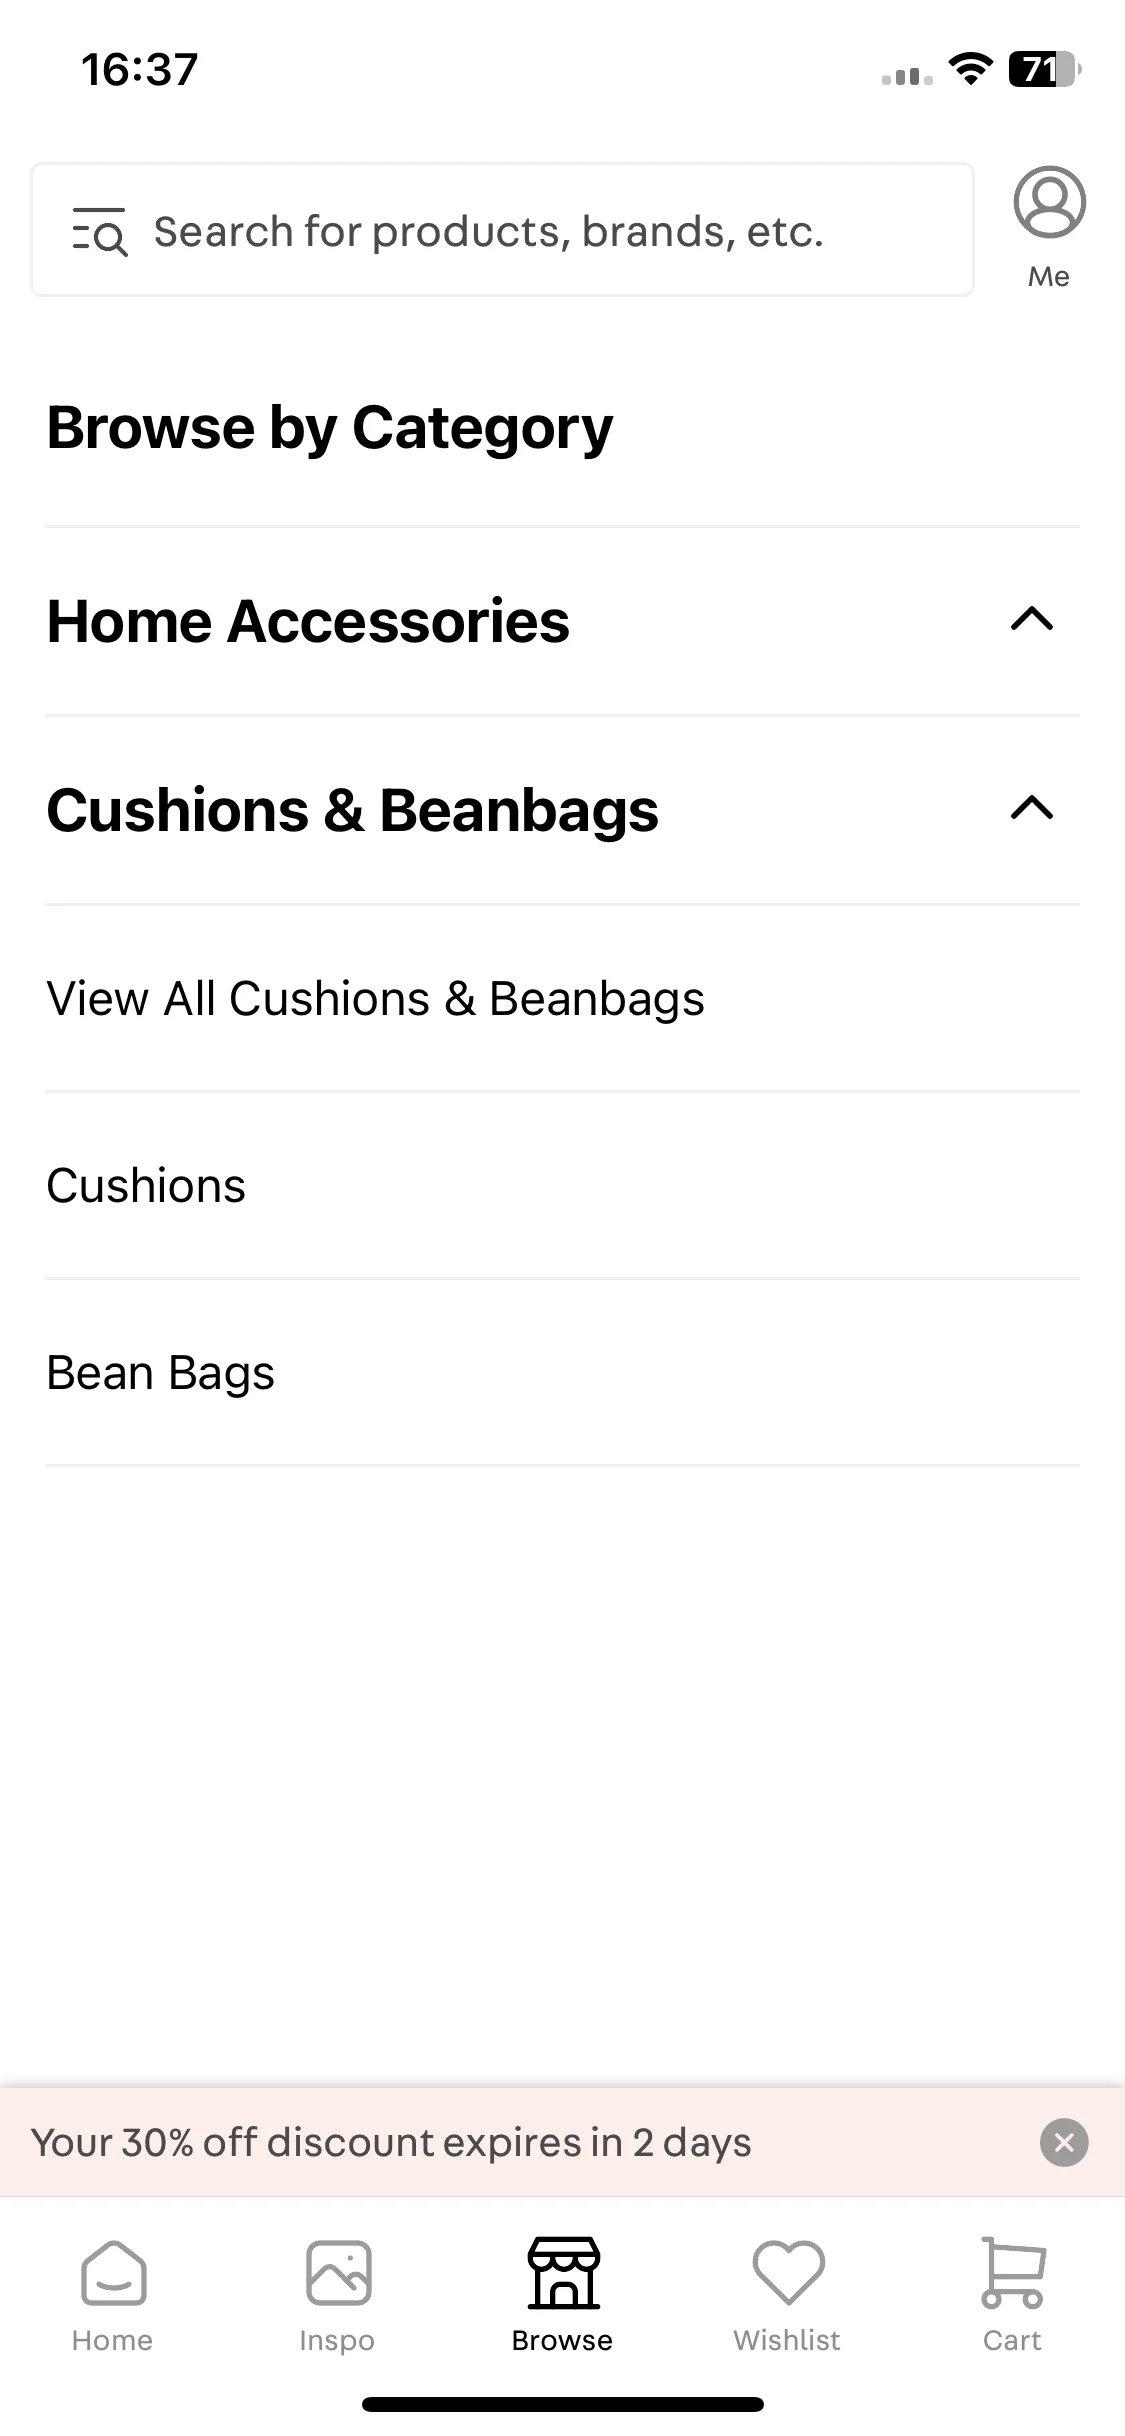Focus the product search field

(x=502, y=230)
